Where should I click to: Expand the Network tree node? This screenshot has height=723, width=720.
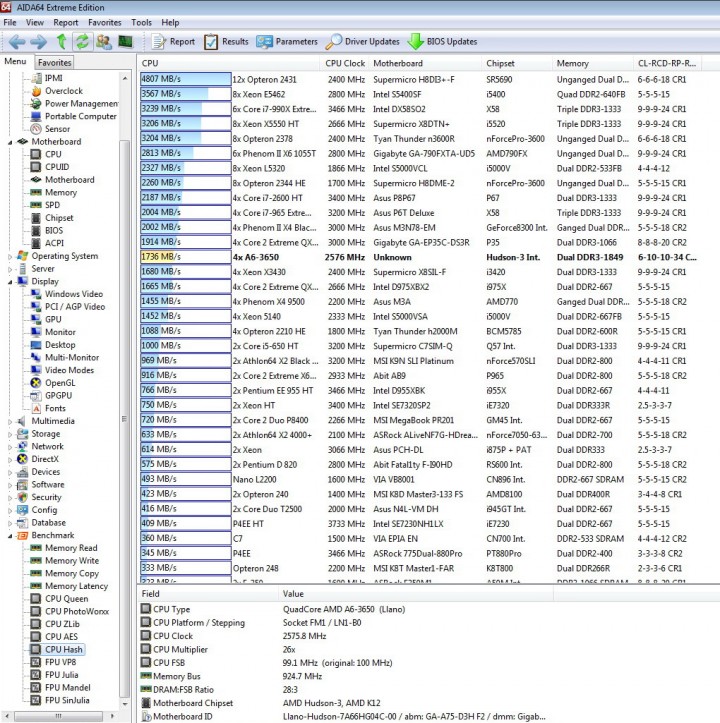pos(10,447)
